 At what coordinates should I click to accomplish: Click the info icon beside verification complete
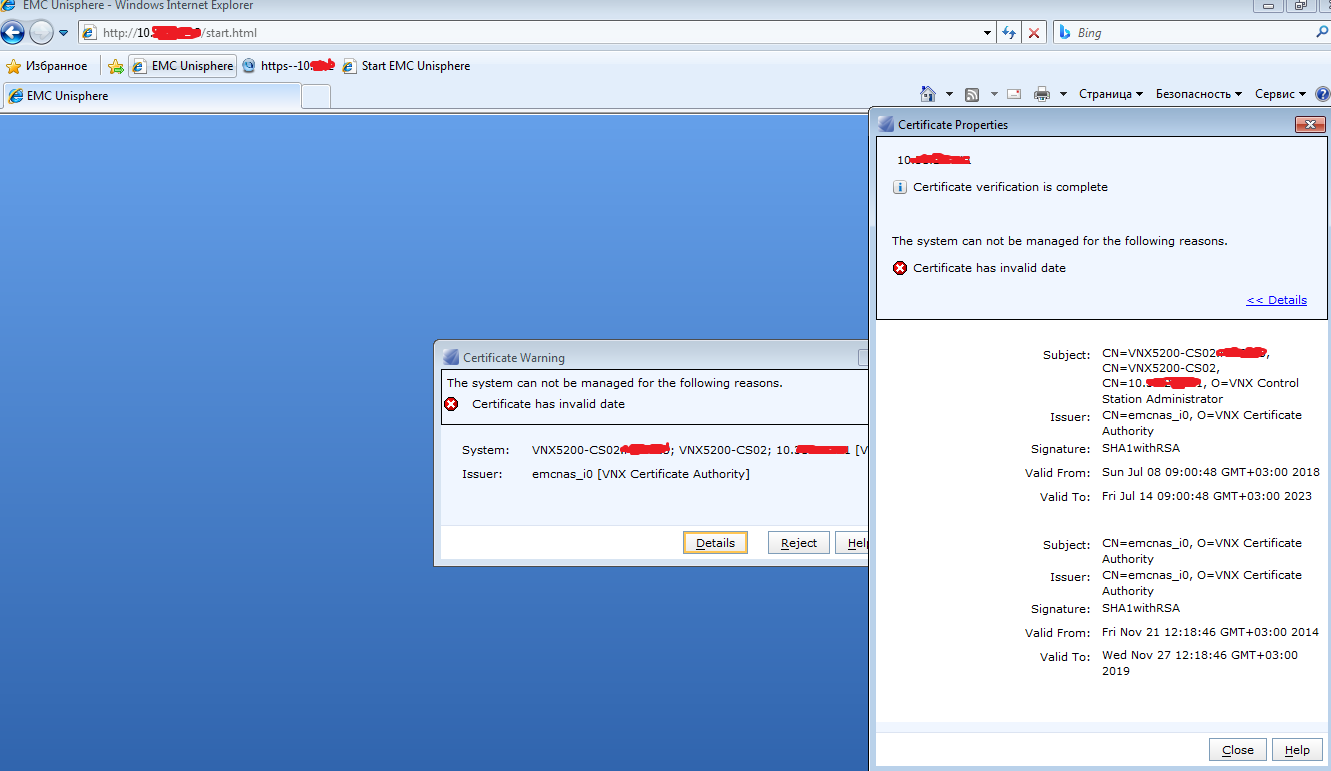(x=900, y=187)
